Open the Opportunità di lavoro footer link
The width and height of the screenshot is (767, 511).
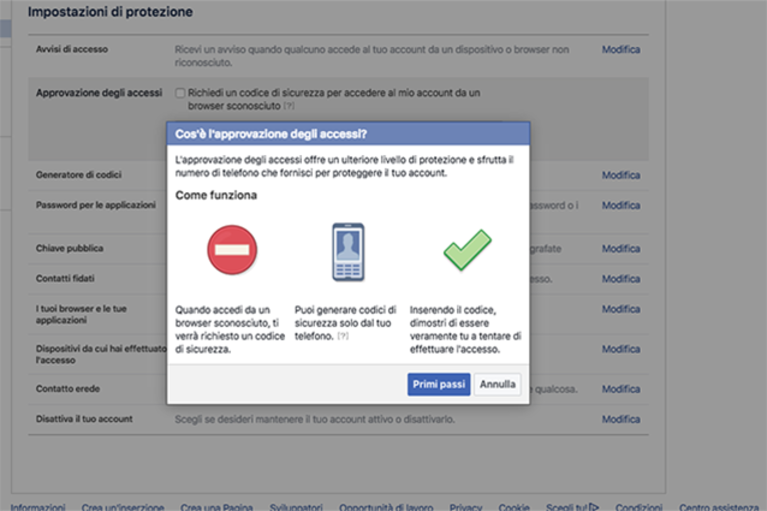(386, 507)
